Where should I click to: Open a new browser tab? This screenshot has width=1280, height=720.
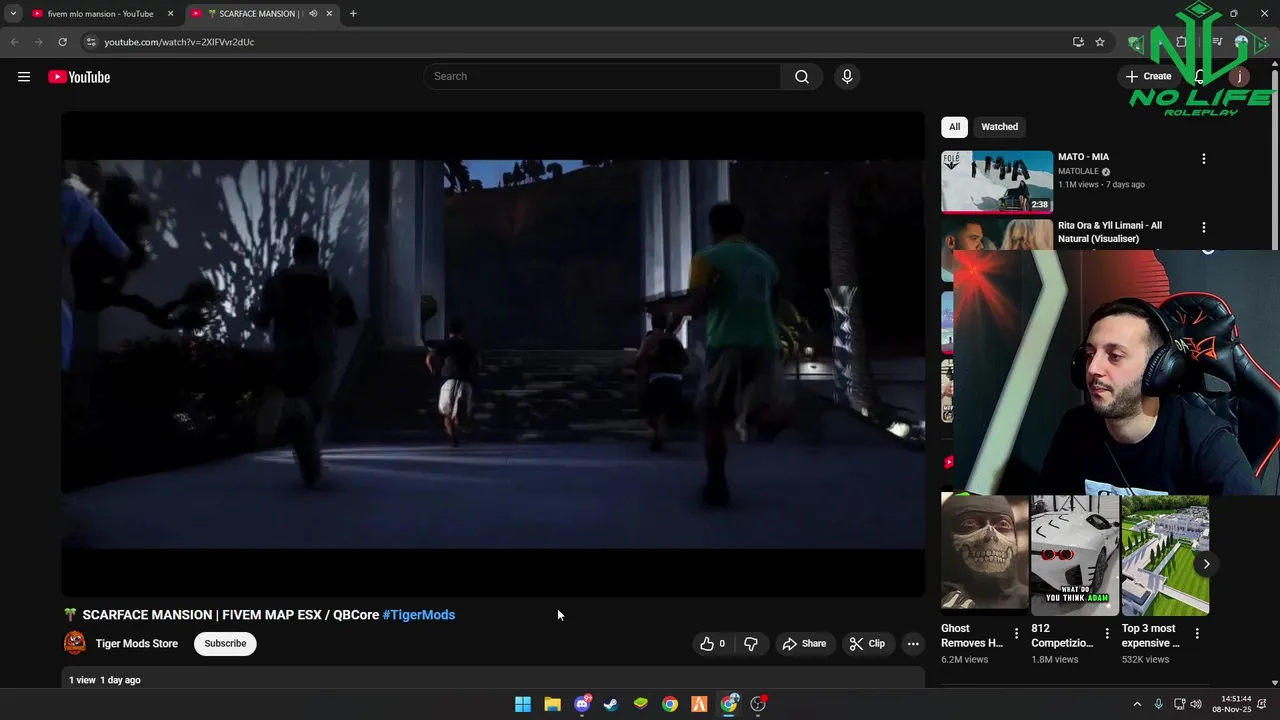click(353, 14)
